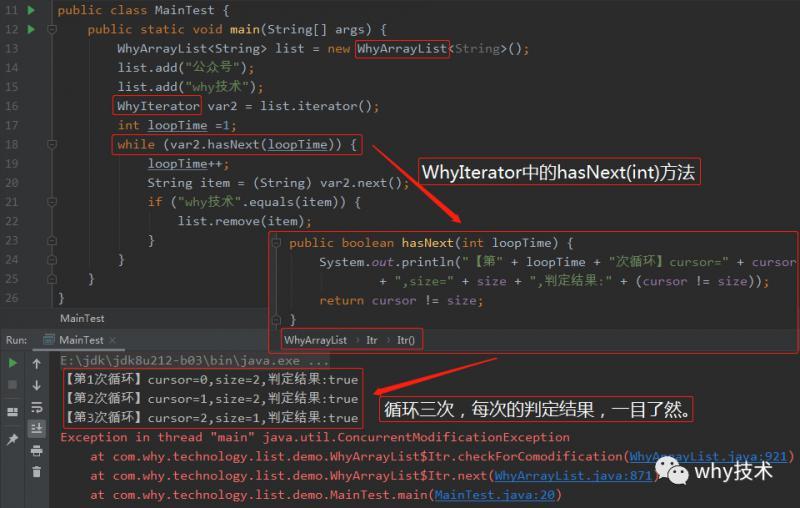Click WhyArrayList breadcrumb item
Viewport: 800px width, 508px height.
[315, 340]
